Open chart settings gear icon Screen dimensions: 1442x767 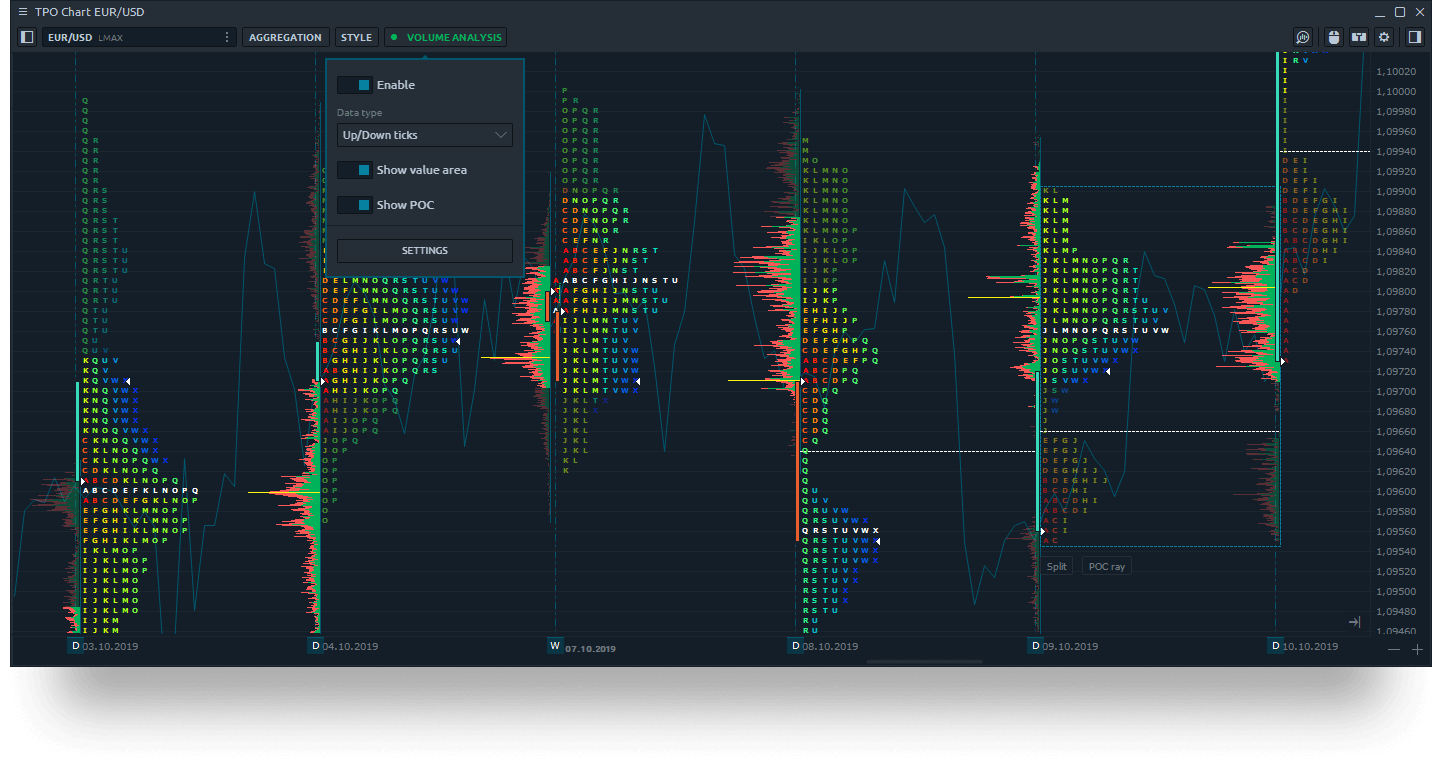click(x=1384, y=37)
